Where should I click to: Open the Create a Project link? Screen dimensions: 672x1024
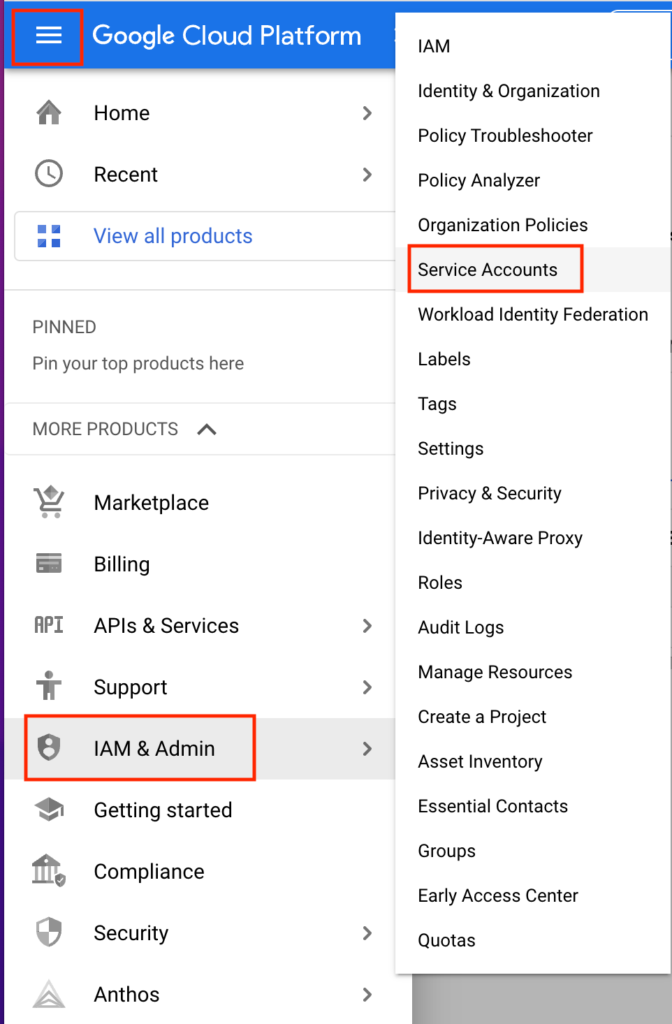(482, 717)
